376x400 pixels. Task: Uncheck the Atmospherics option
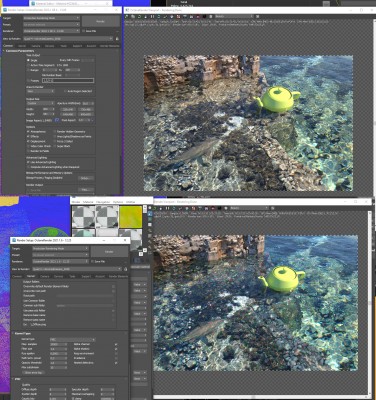point(28,132)
